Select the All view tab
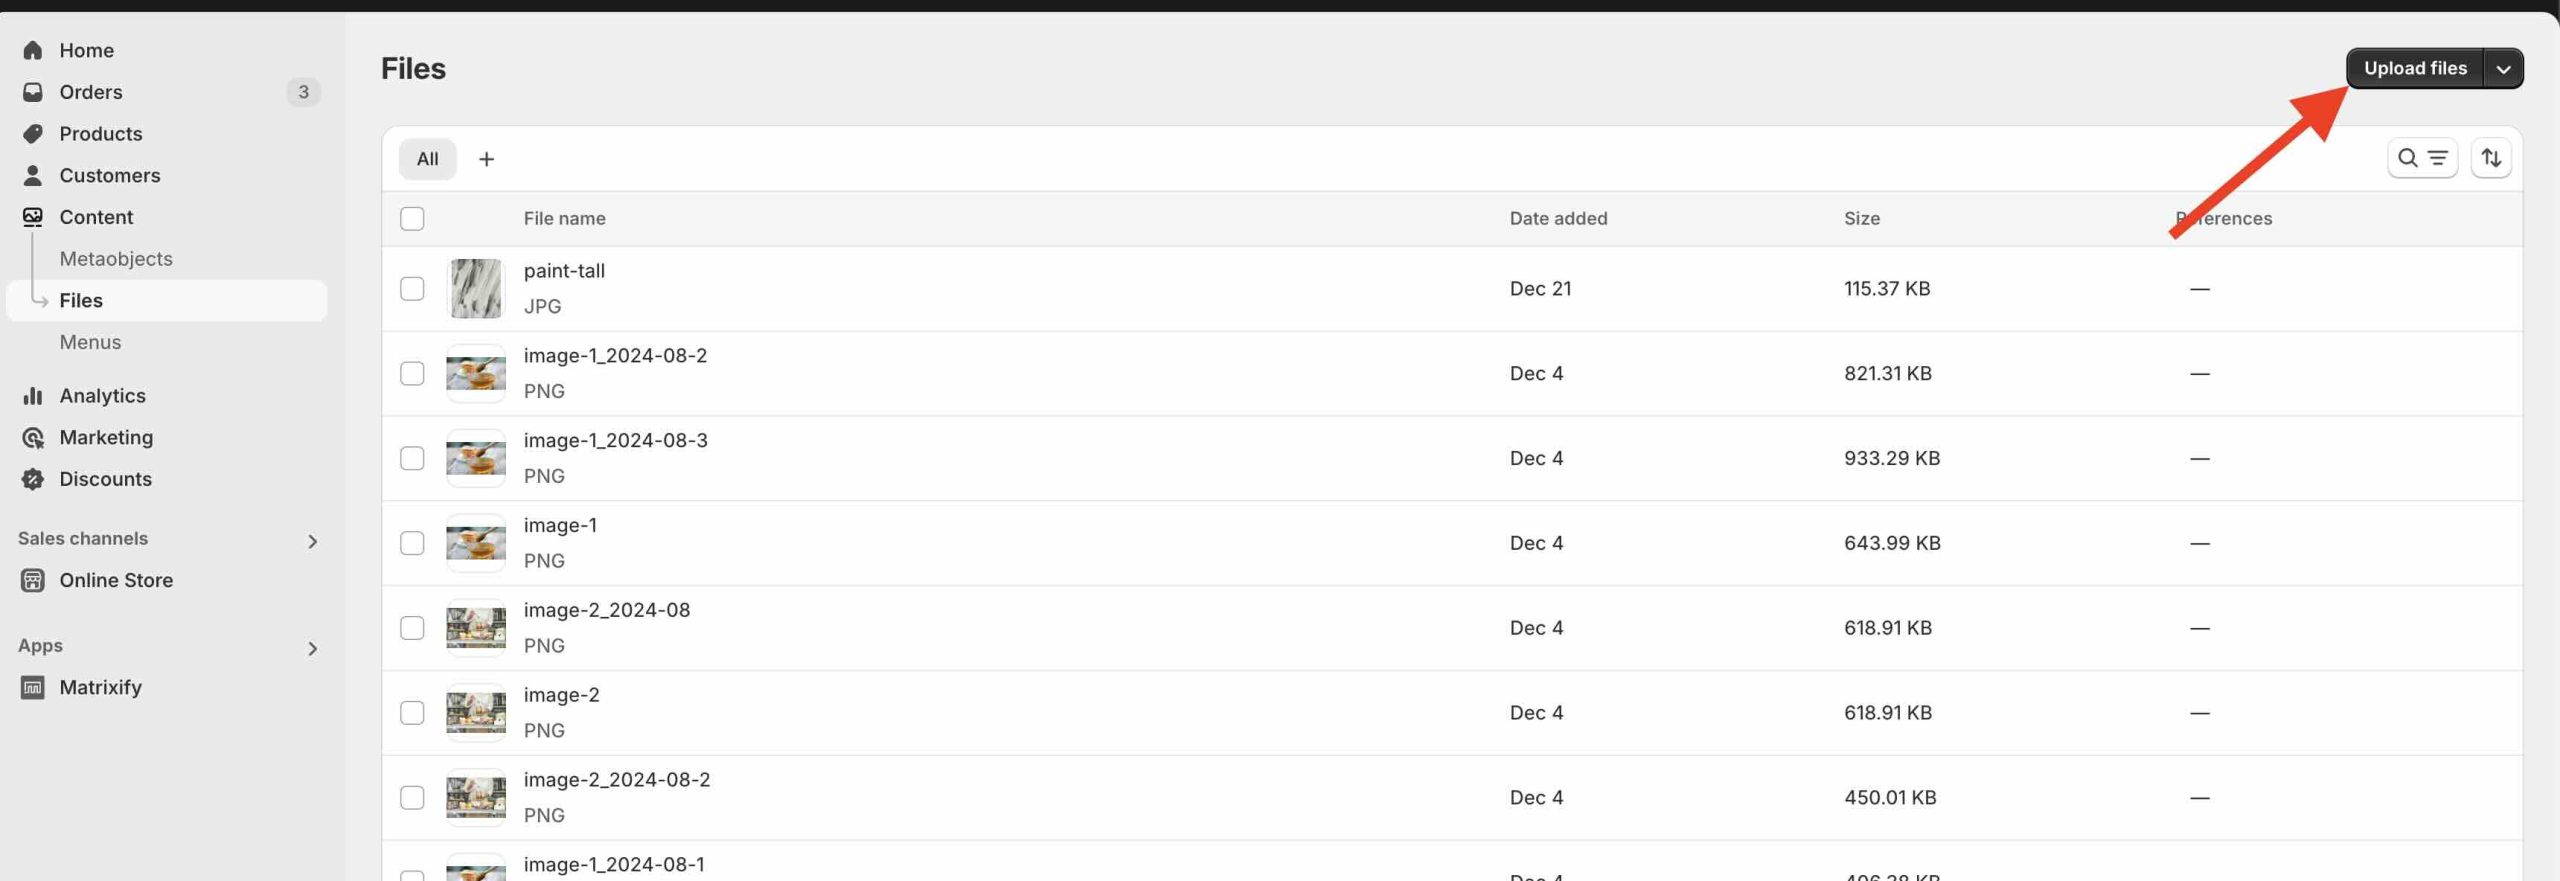This screenshot has width=2560, height=881. 427,159
